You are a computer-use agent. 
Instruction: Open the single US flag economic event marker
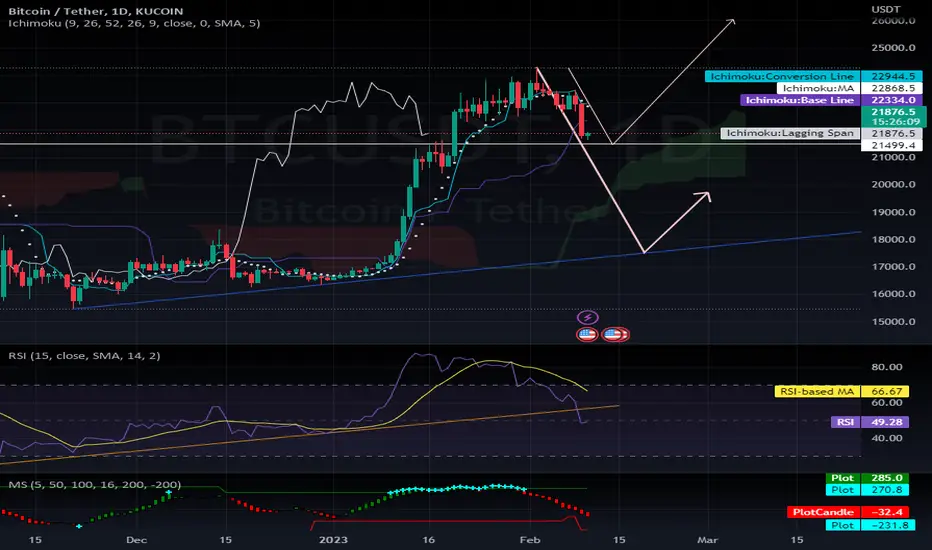(587, 335)
